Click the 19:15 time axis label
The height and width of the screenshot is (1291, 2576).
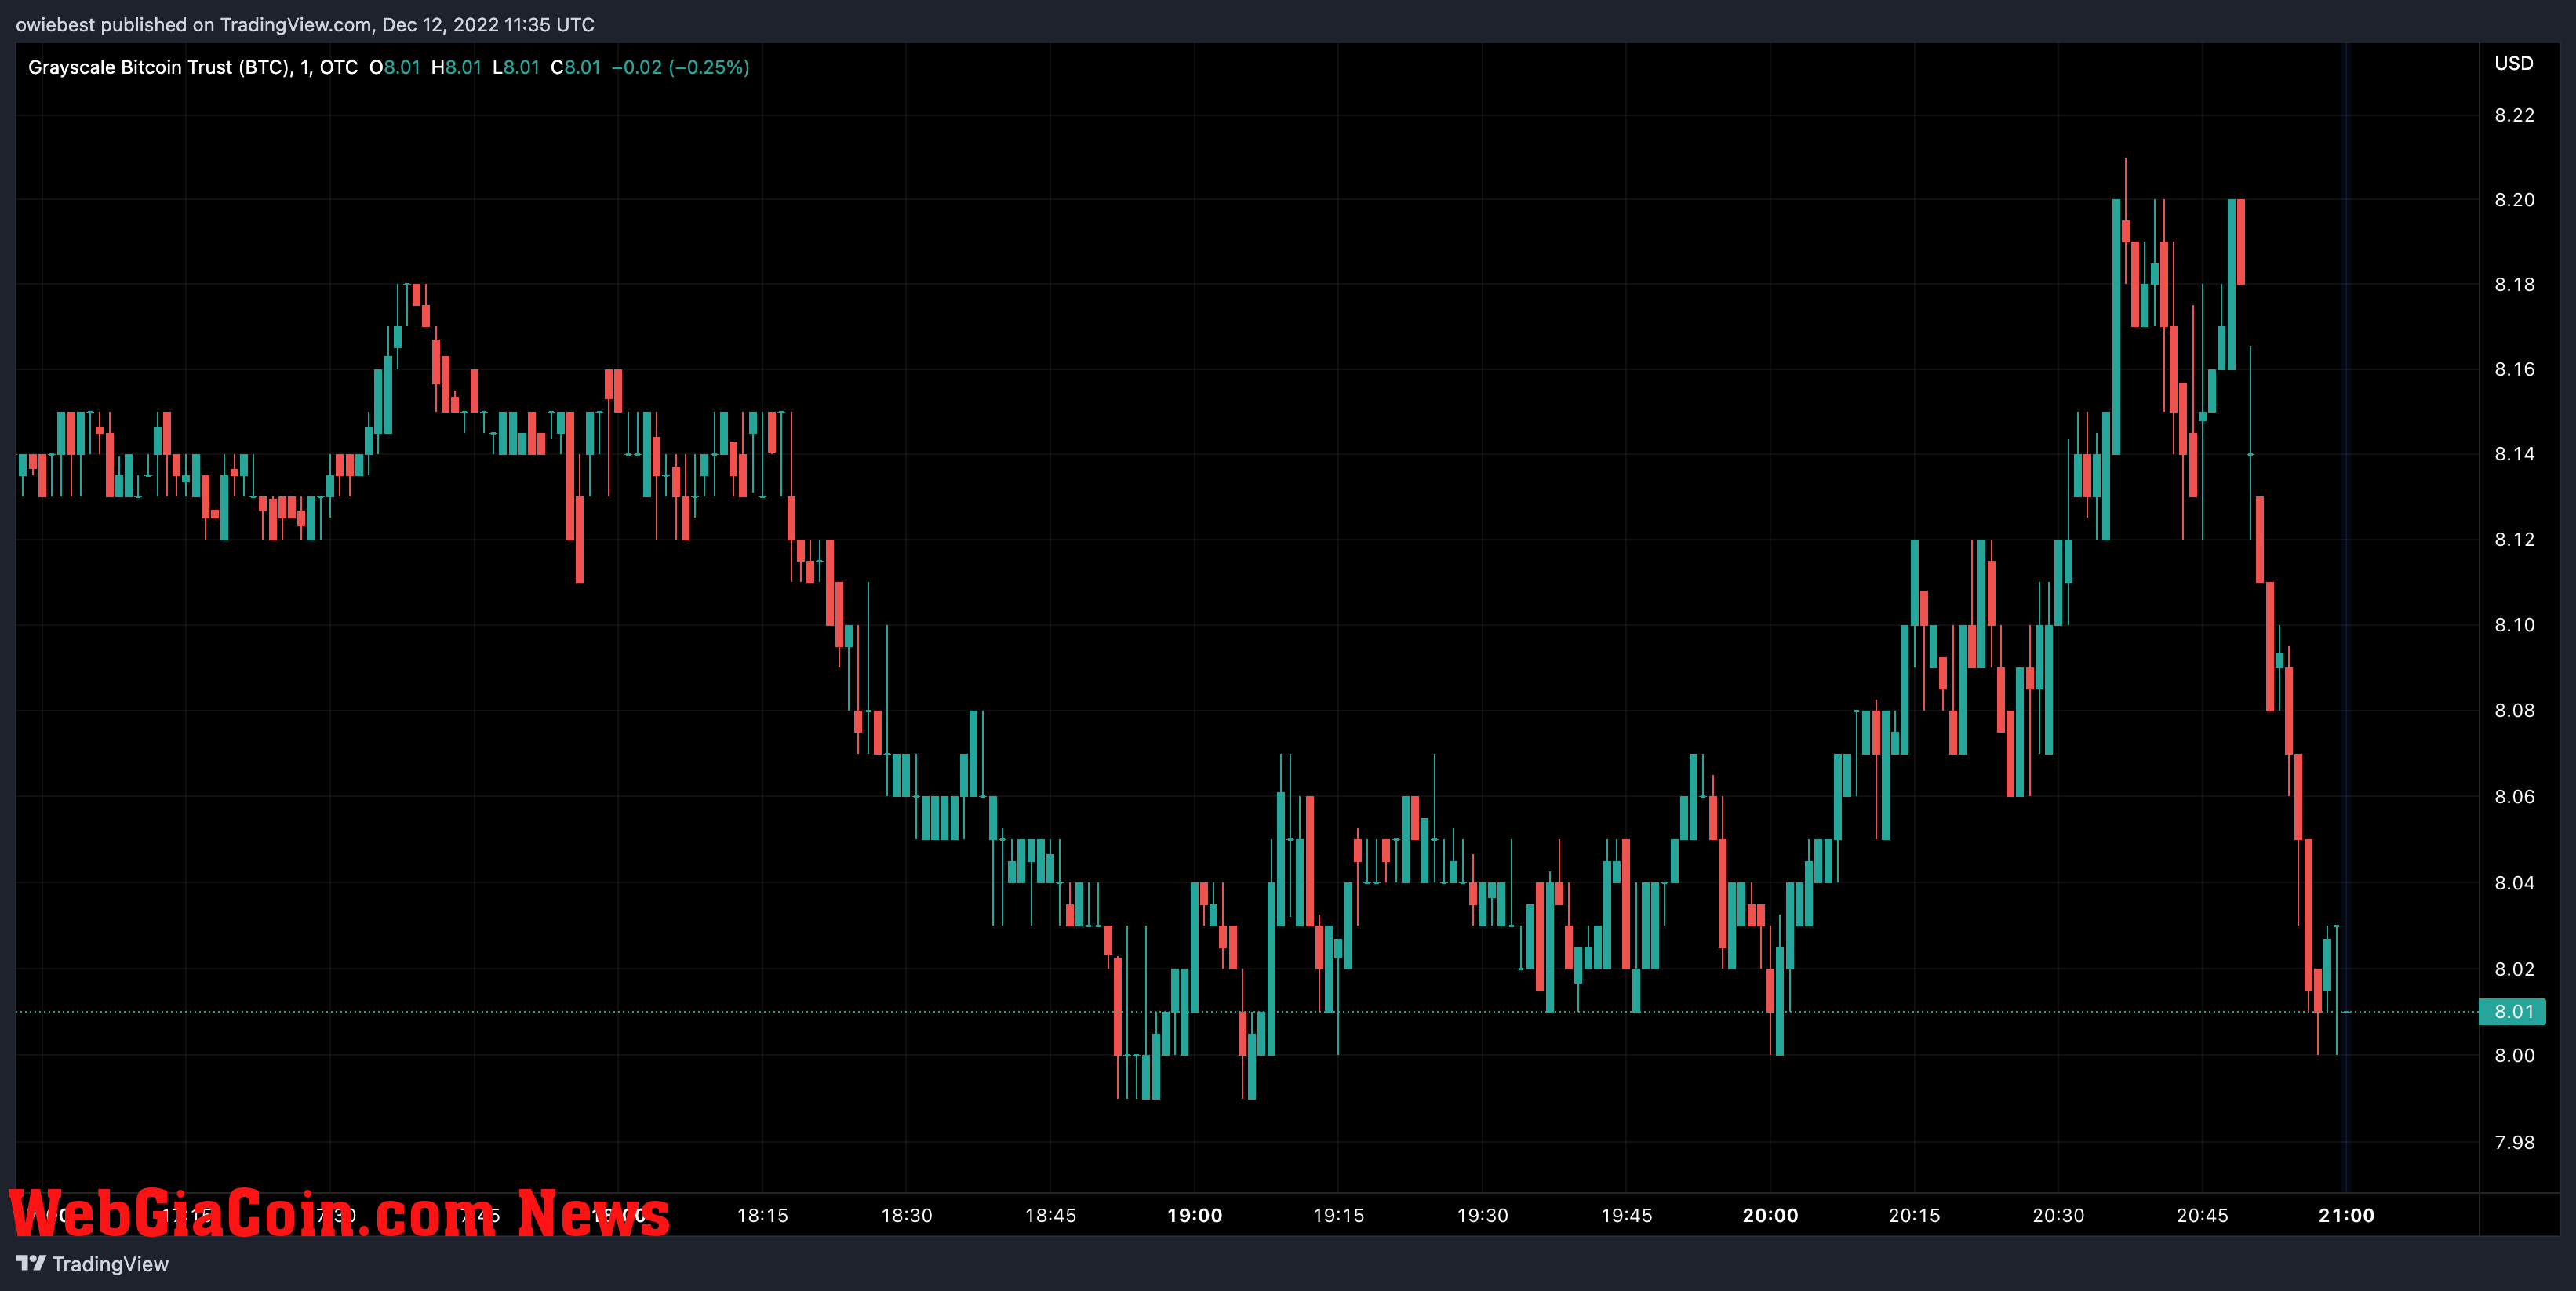click(1338, 1216)
